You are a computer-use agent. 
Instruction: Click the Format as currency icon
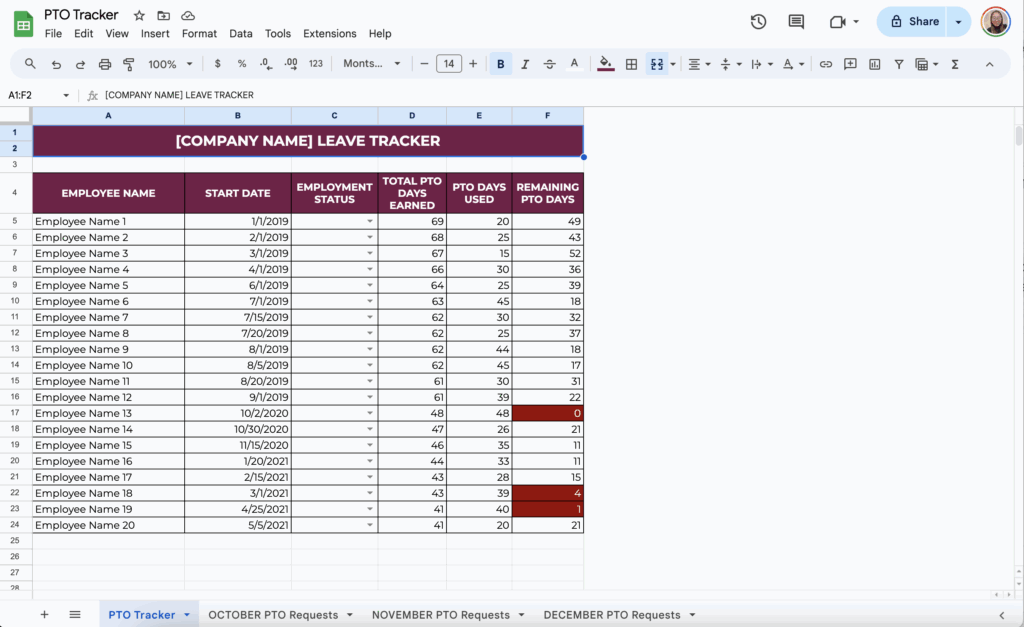click(x=217, y=62)
